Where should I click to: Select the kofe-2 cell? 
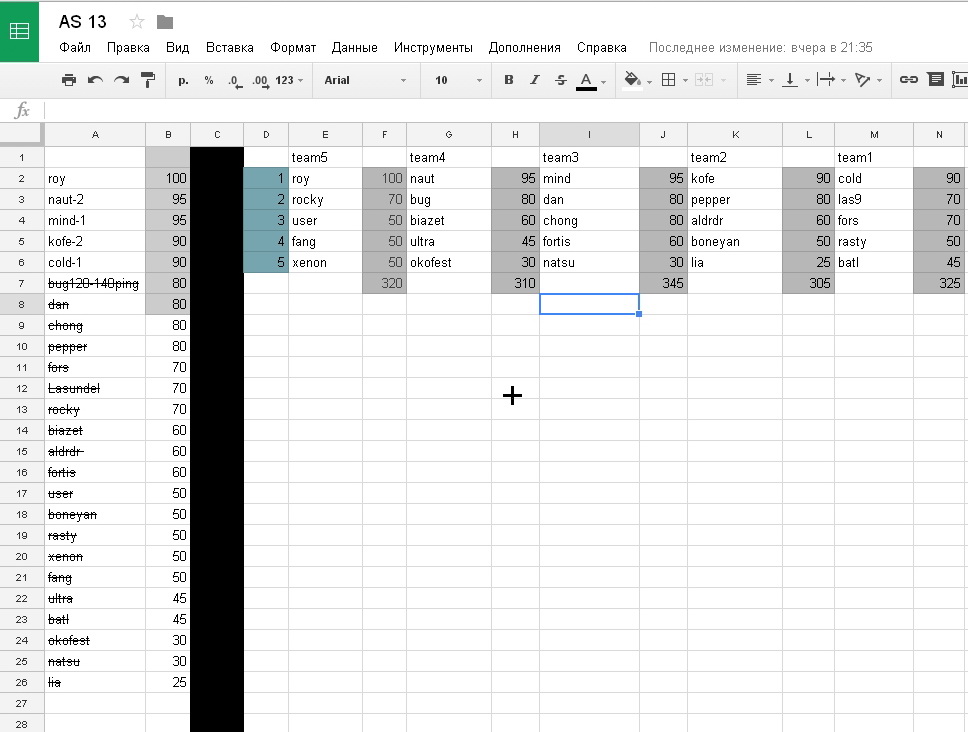click(x=95, y=241)
